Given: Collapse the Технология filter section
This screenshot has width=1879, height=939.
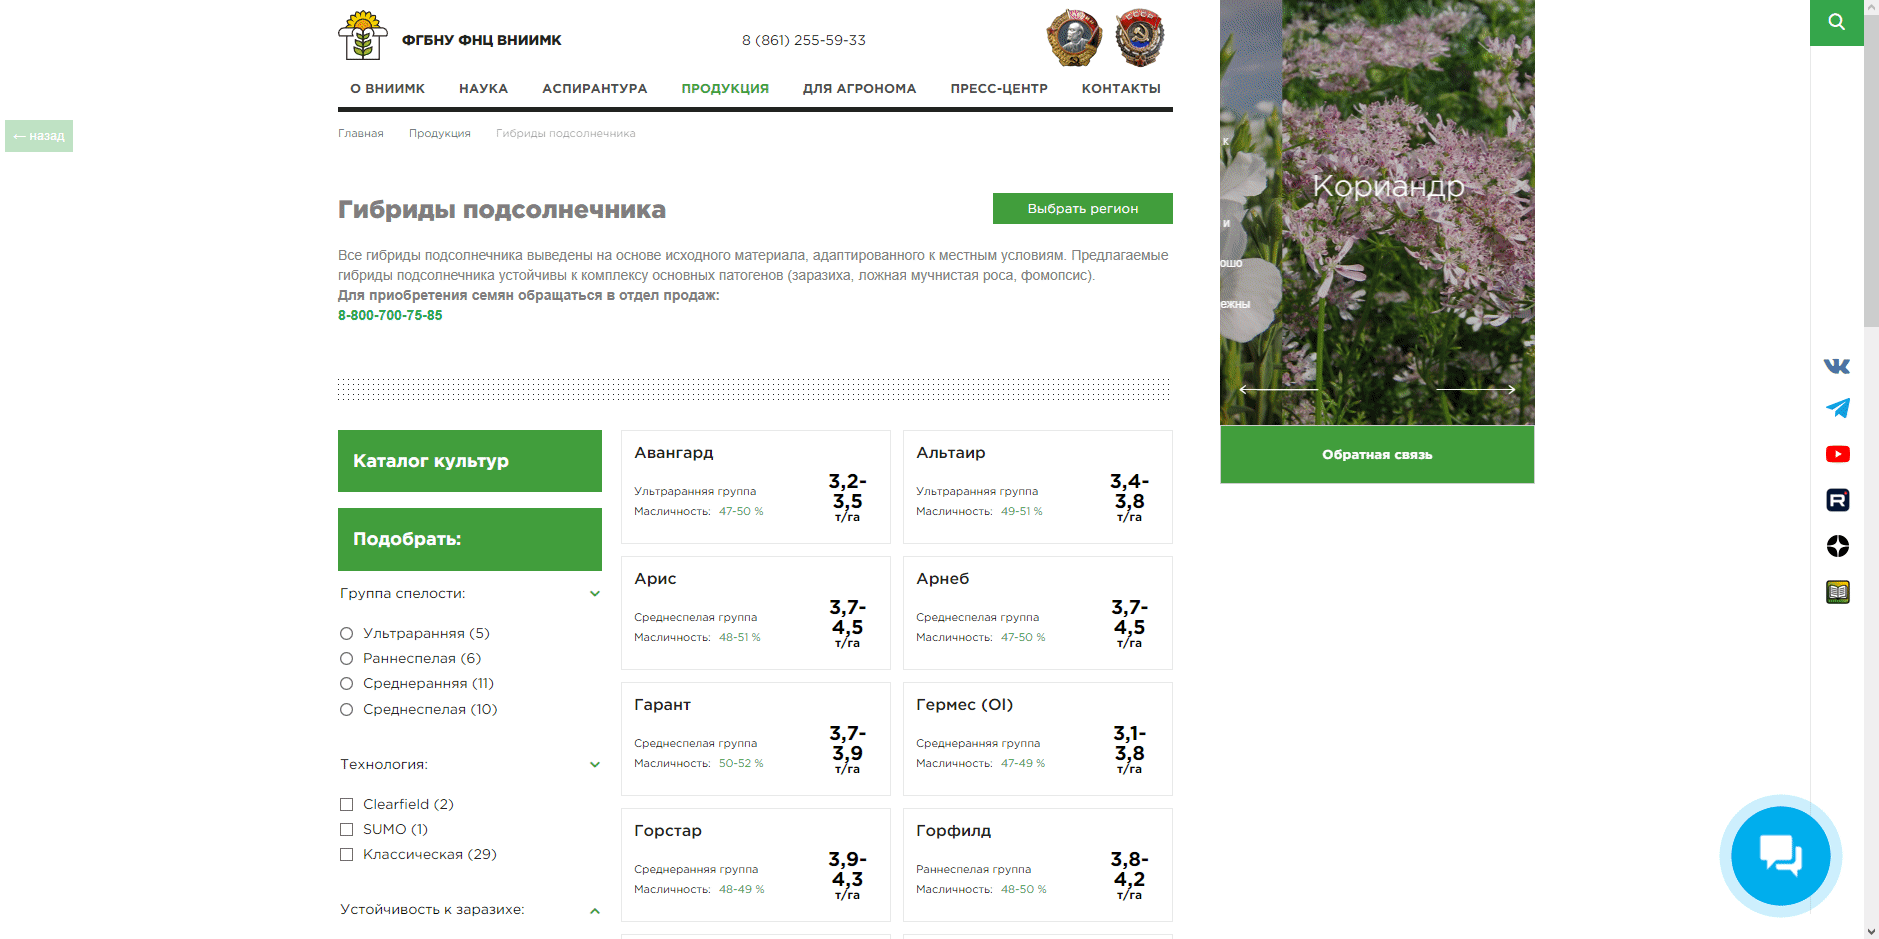Looking at the screenshot, I should click(595, 765).
